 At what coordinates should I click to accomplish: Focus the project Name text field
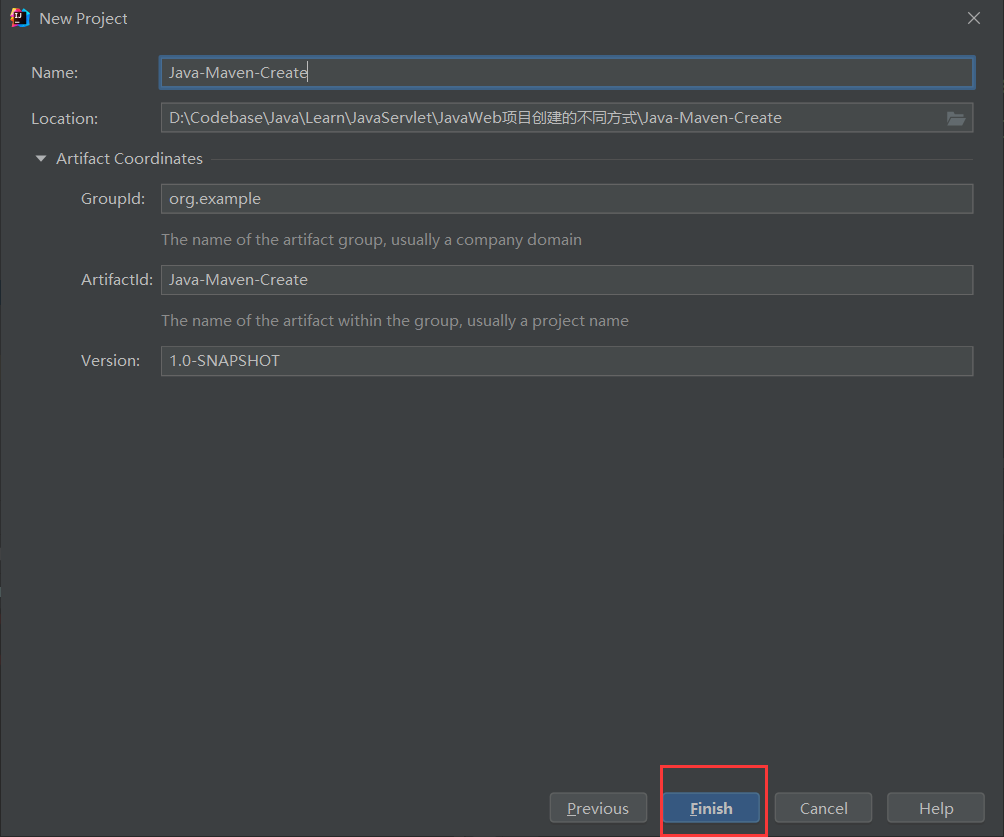click(x=566, y=73)
